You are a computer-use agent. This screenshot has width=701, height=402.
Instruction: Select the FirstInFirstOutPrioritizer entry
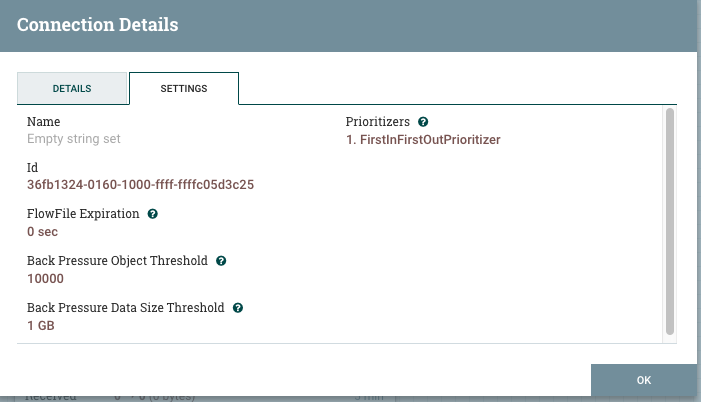point(423,140)
